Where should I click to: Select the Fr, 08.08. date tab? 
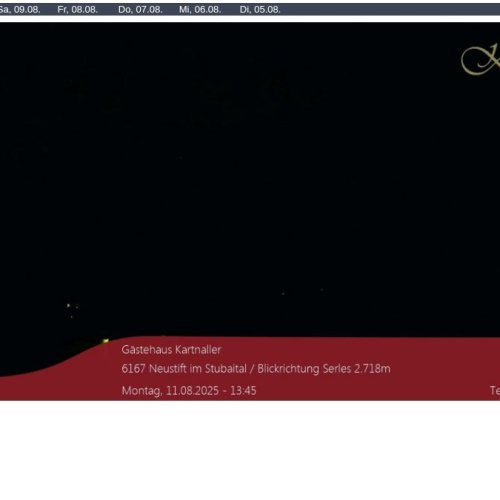77,10
